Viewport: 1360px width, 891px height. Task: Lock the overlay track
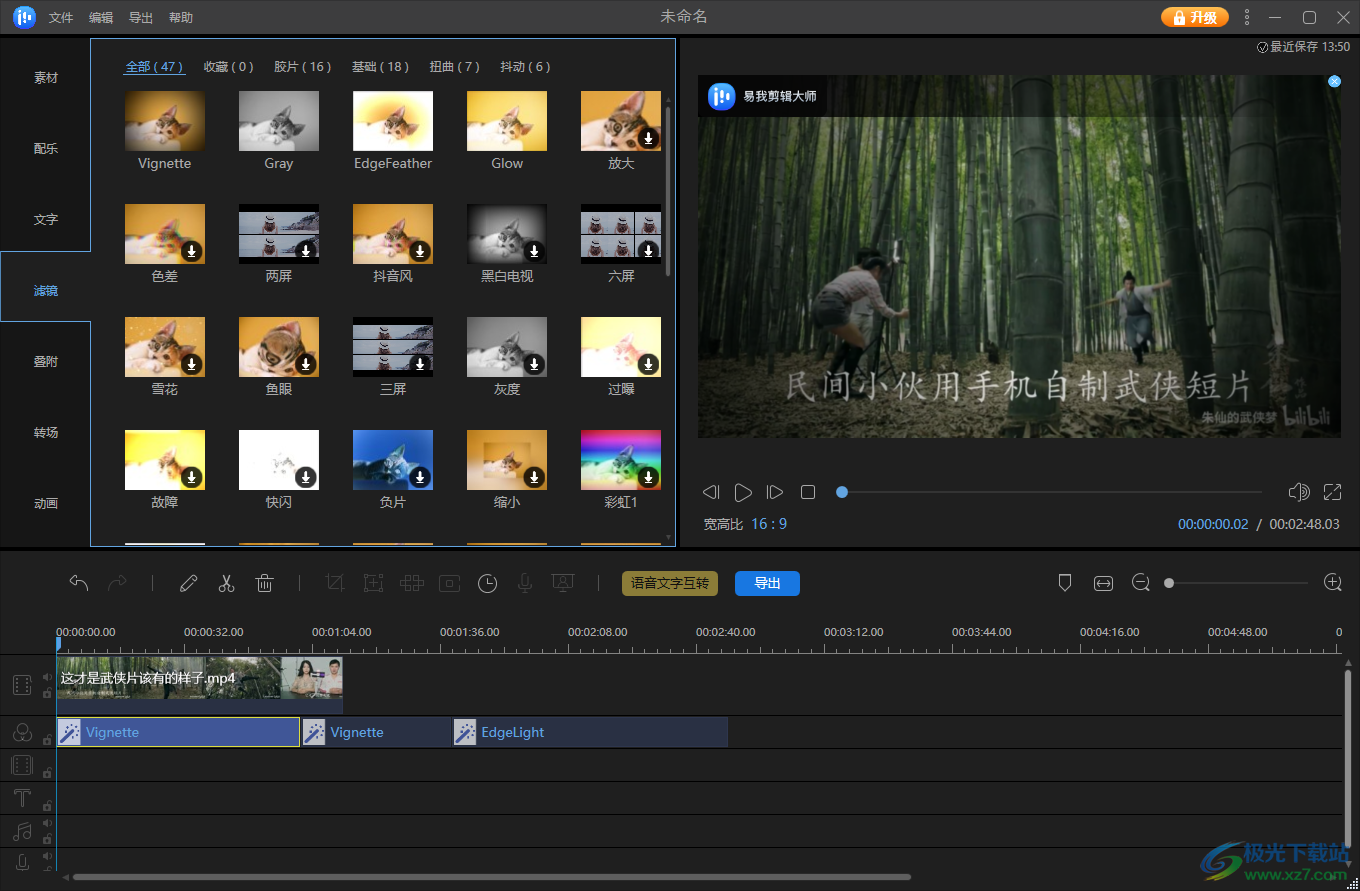click(x=47, y=773)
